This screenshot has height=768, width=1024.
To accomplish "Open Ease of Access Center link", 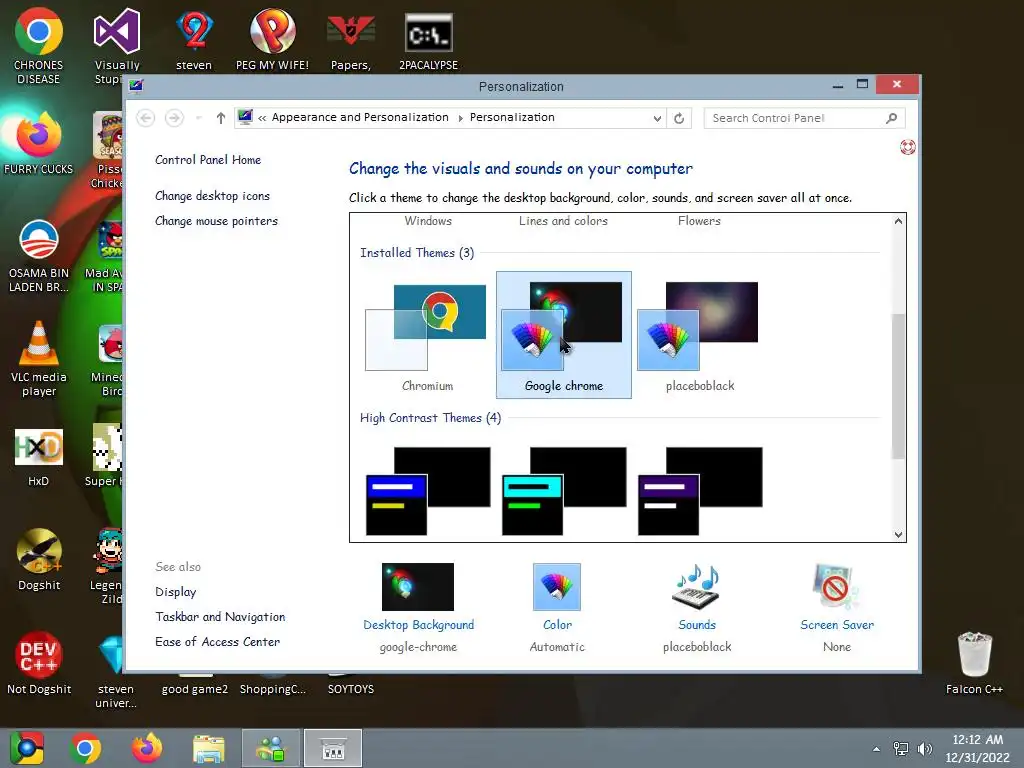I will coord(217,642).
